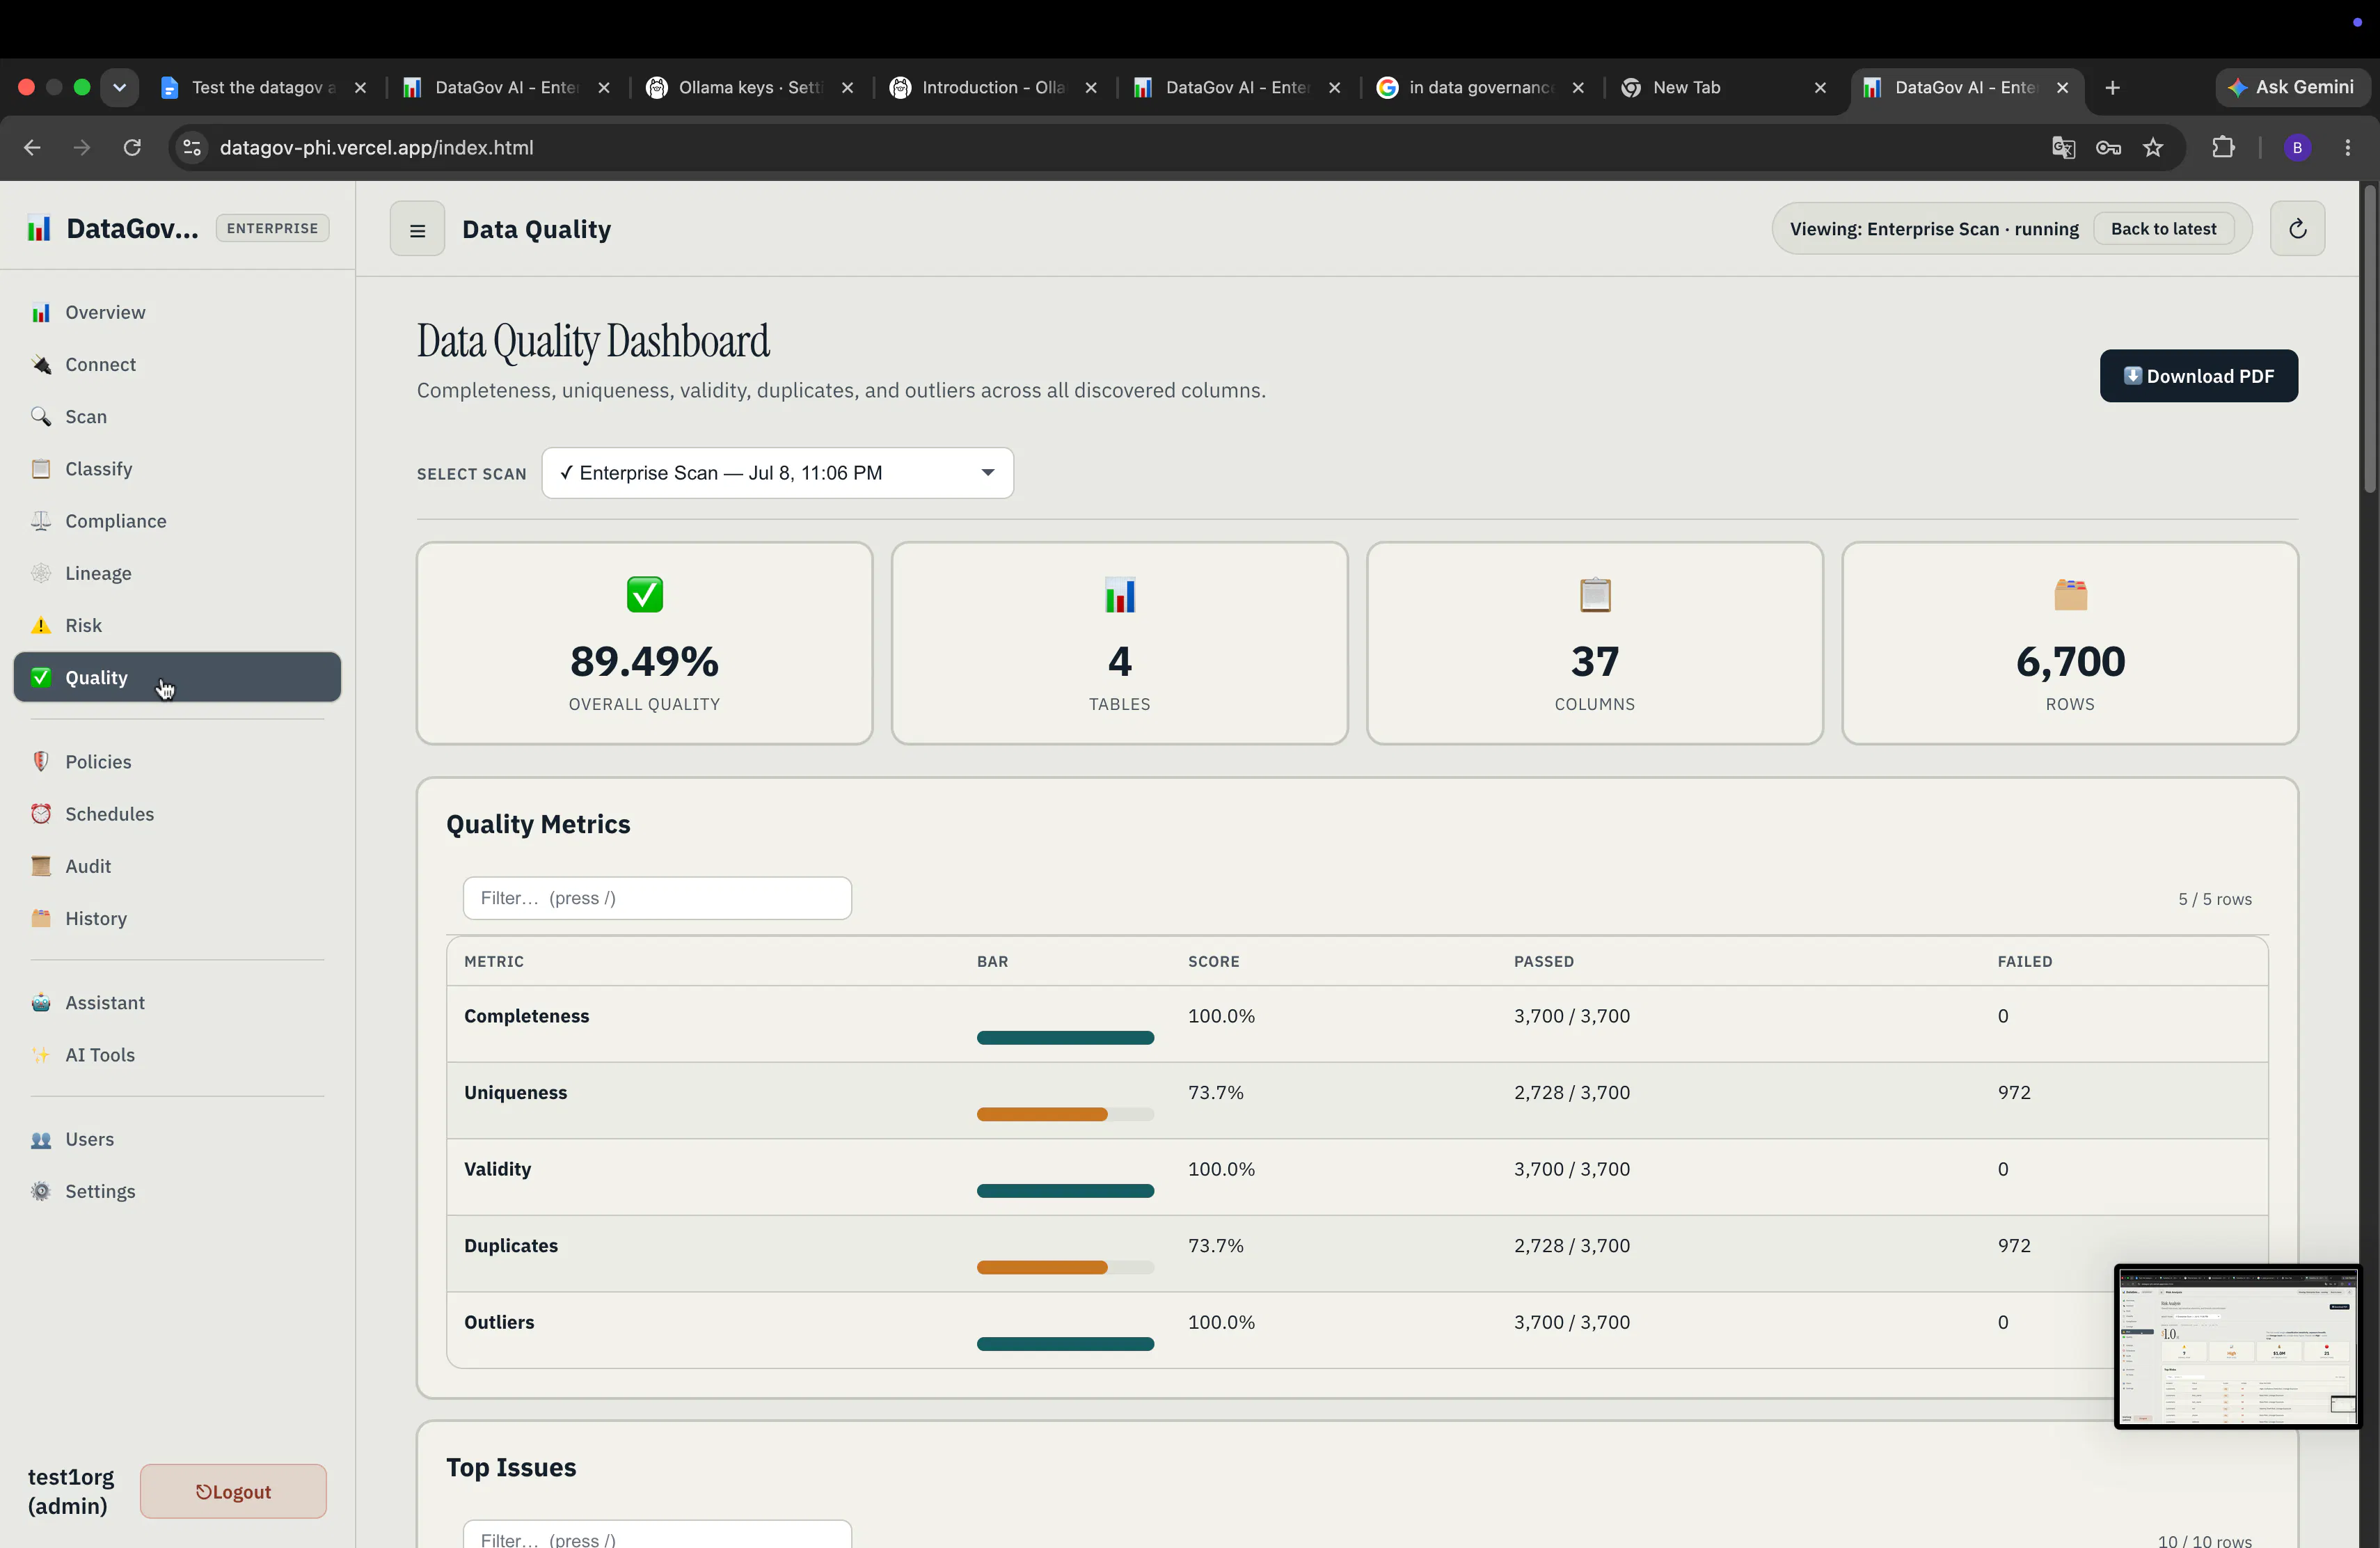Screen dimensions: 2380x1548
Task: Click the Duplicates progress bar
Action: click(1065, 1267)
